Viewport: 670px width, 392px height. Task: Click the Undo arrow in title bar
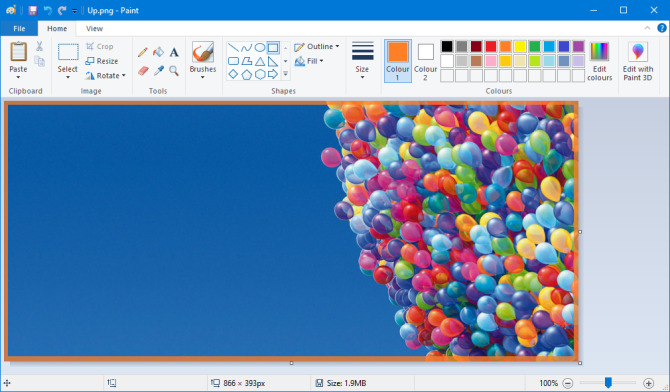pos(47,10)
